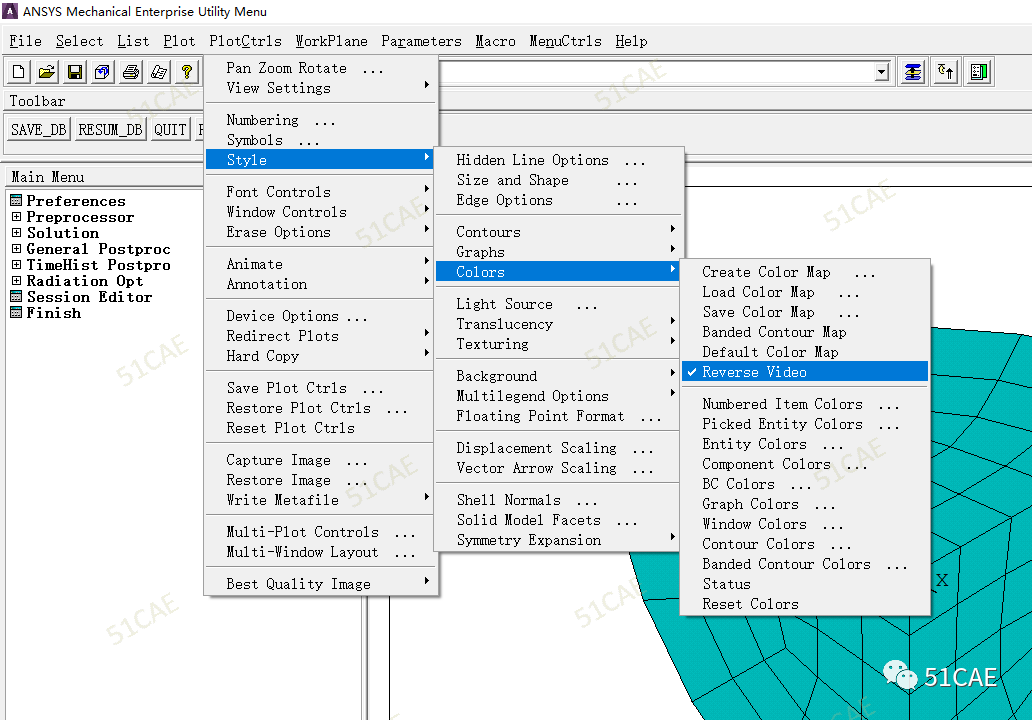Choose Banded Contour Map entry
This screenshot has width=1032, height=720.
click(804, 332)
